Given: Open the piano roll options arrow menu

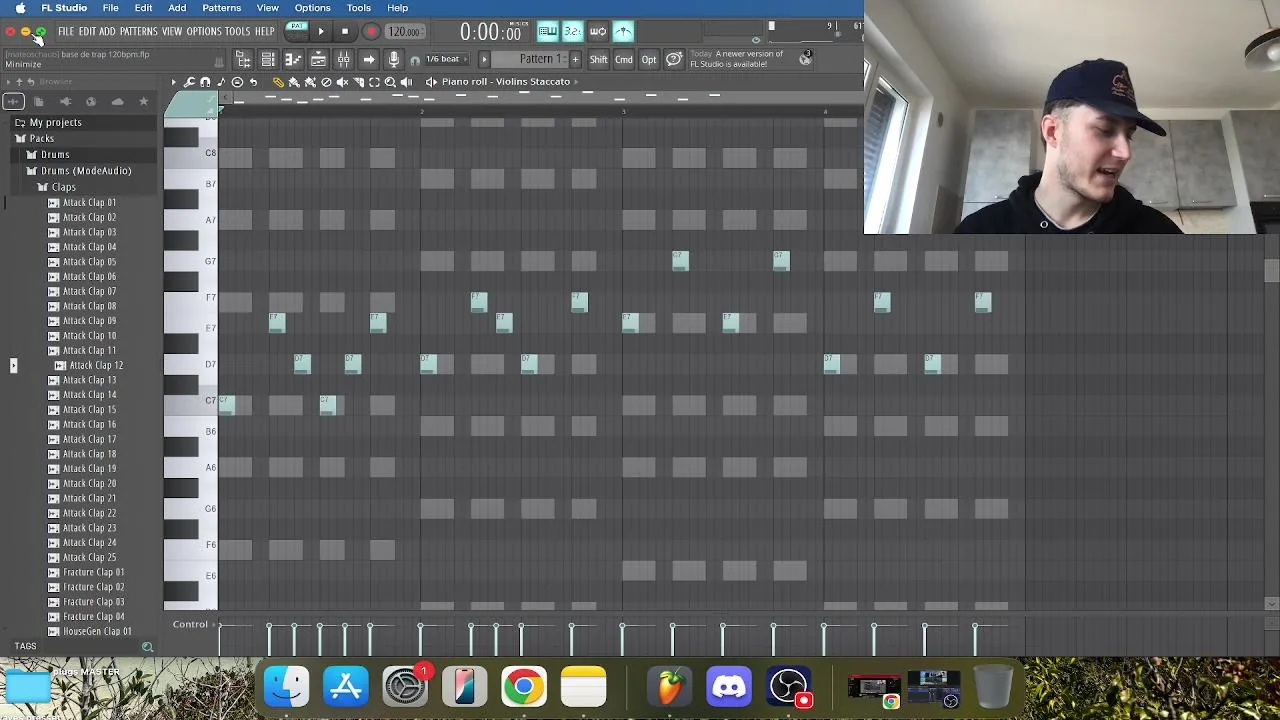Looking at the screenshot, I should [173, 82].
